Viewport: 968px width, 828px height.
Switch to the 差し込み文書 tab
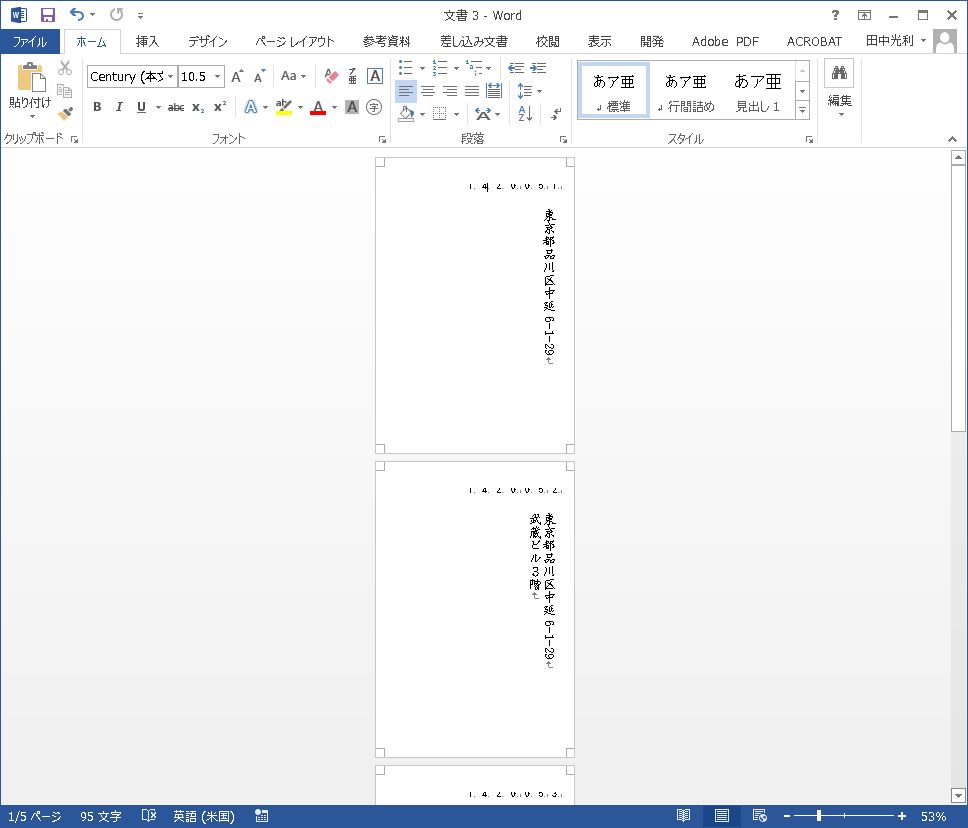coord(474,41)
